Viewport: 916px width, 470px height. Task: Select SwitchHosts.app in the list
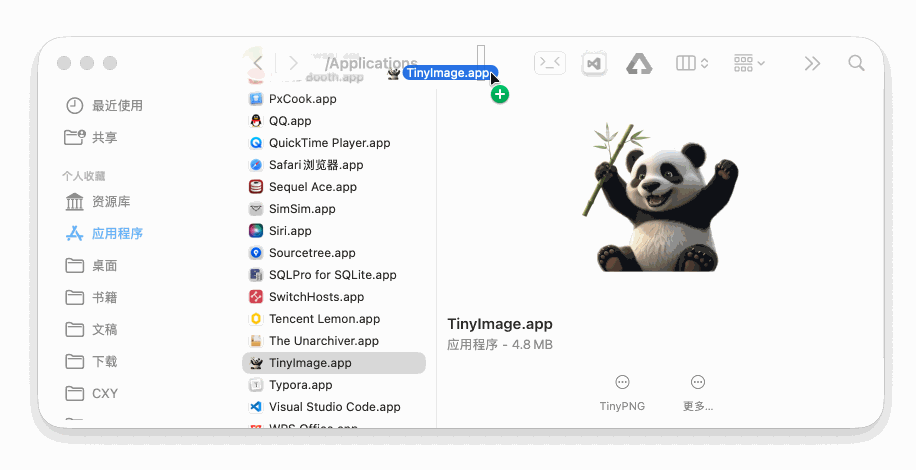(x=334, y=297)
